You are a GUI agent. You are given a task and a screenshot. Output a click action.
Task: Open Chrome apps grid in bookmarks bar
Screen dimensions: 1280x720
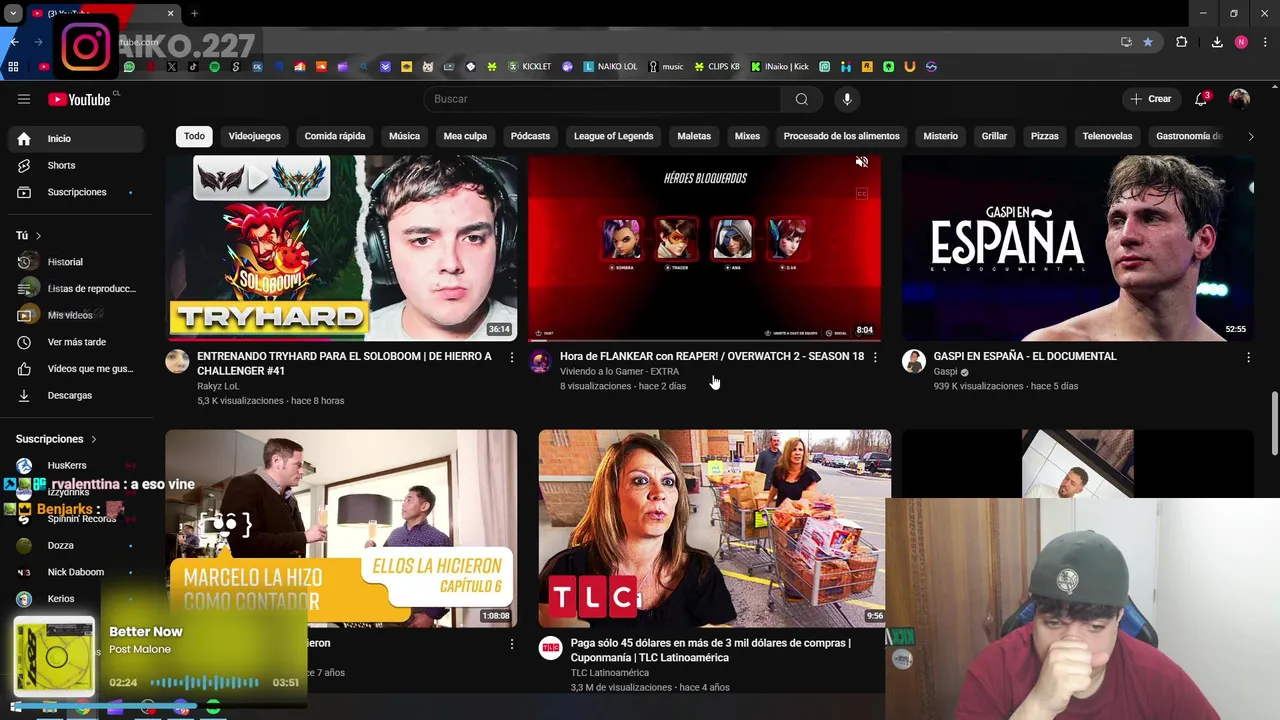(x=13, y=67)
